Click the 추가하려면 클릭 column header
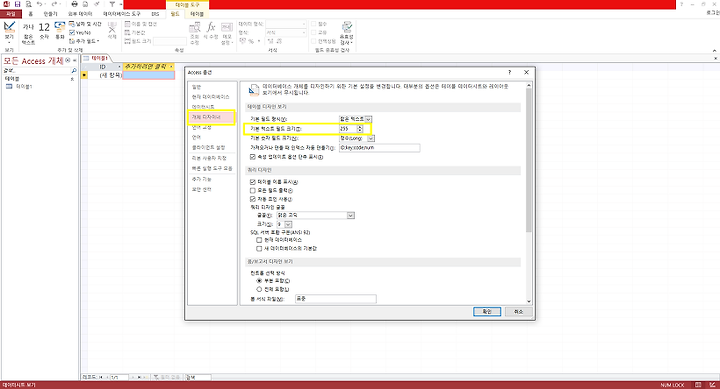The width and height of the screenshot is (720, 389). tap(149, 67)
